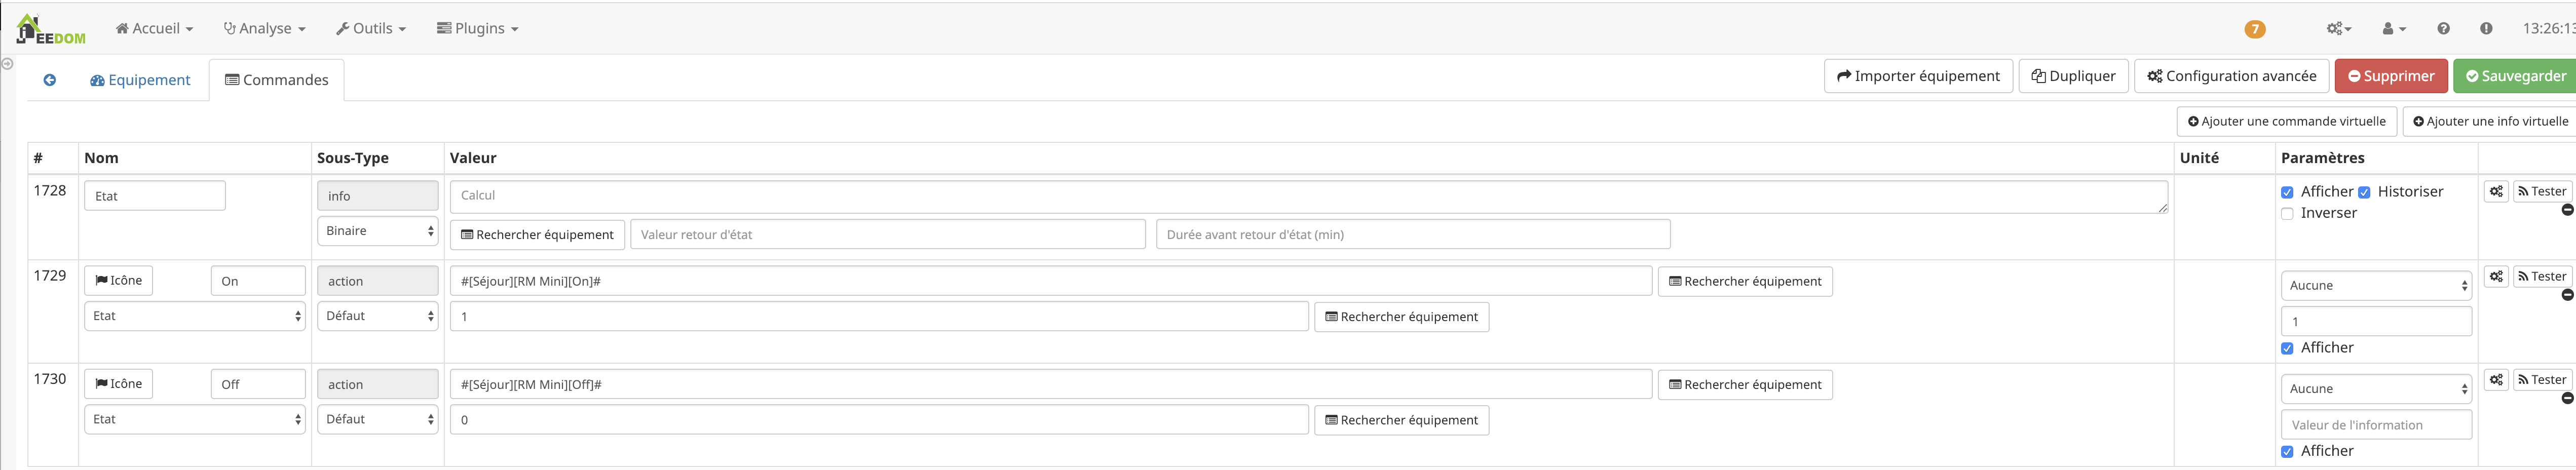
Task: Open the gears settings menu in the top bar
Action: 2339,29
